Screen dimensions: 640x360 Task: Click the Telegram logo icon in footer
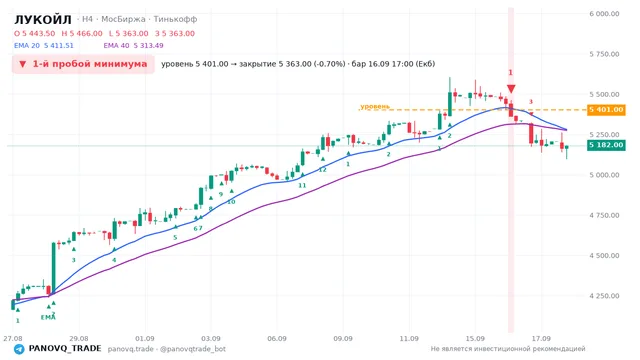click(x=19, y=349)
